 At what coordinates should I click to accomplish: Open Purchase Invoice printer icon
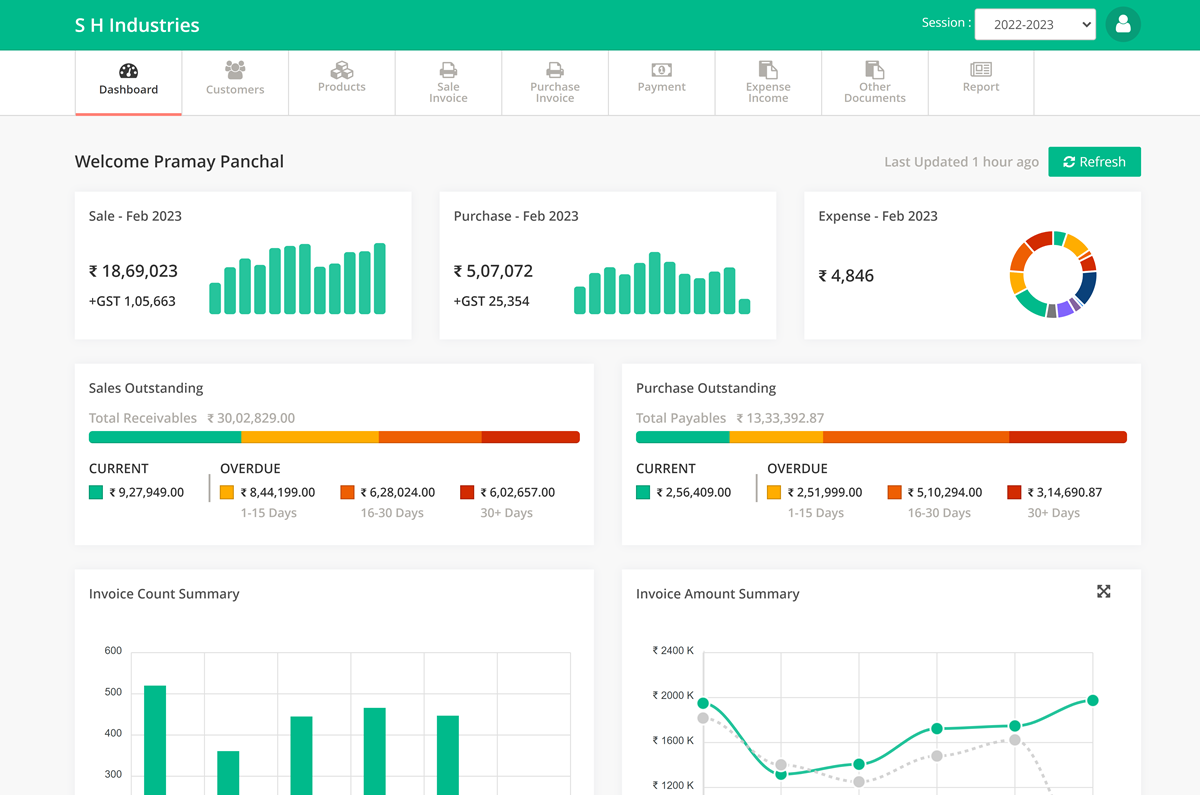coord(554,70)
